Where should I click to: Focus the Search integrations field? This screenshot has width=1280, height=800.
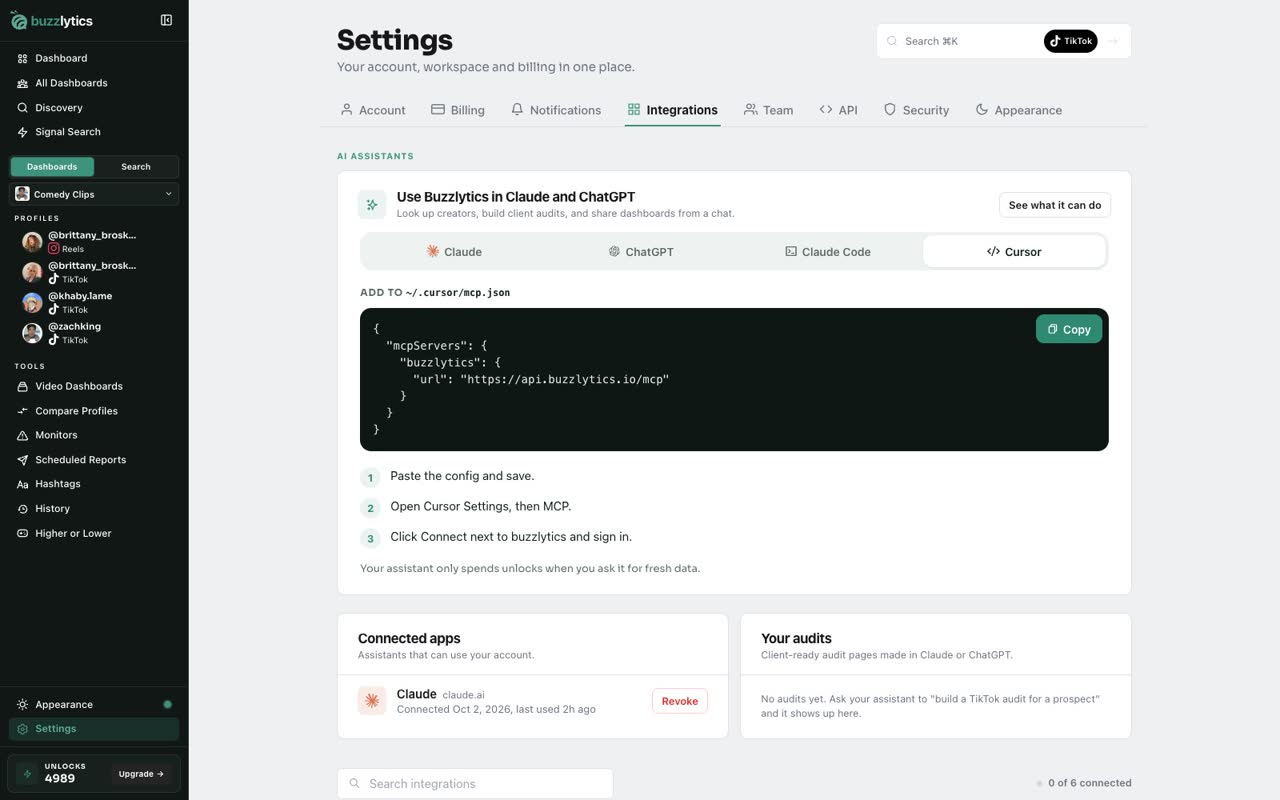(475, 784)
